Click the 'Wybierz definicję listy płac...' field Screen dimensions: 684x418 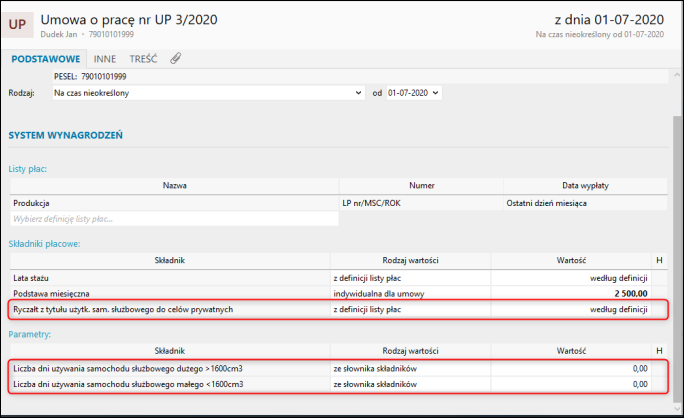pyautogui.click(x=174, y=219)
